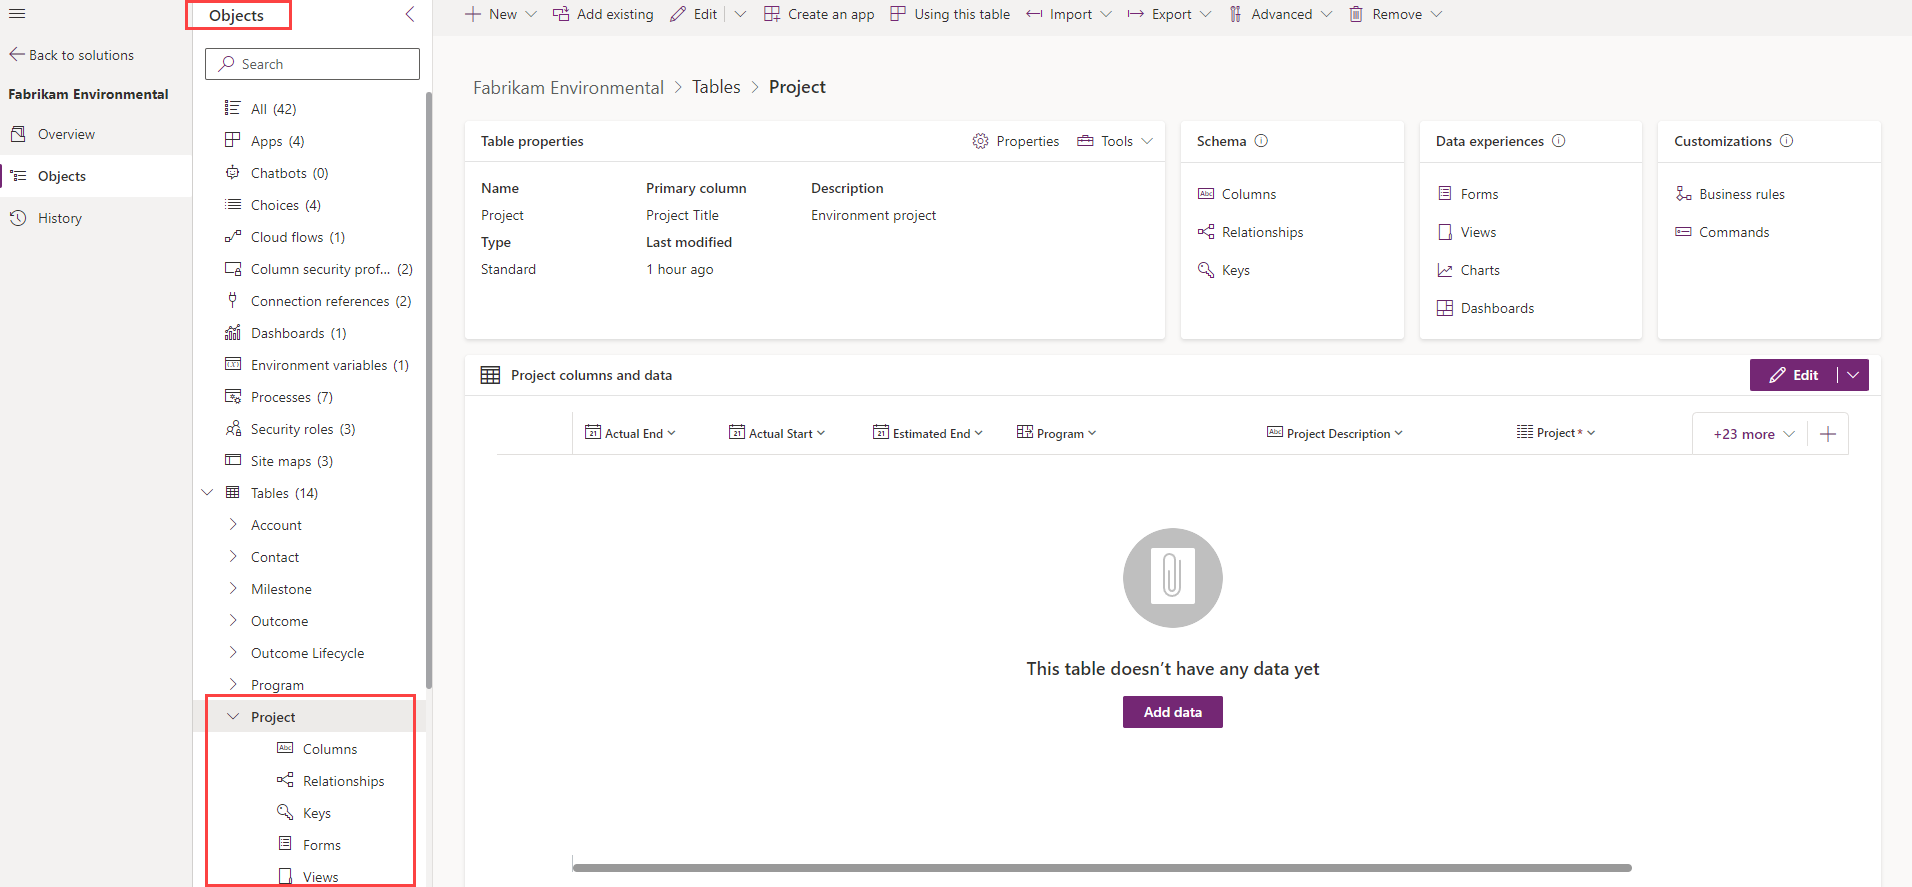Image resolution: width=1912 pixels, height=887 pixels.
Task: Click the Environment variables icon
Action: pos(233,365)
